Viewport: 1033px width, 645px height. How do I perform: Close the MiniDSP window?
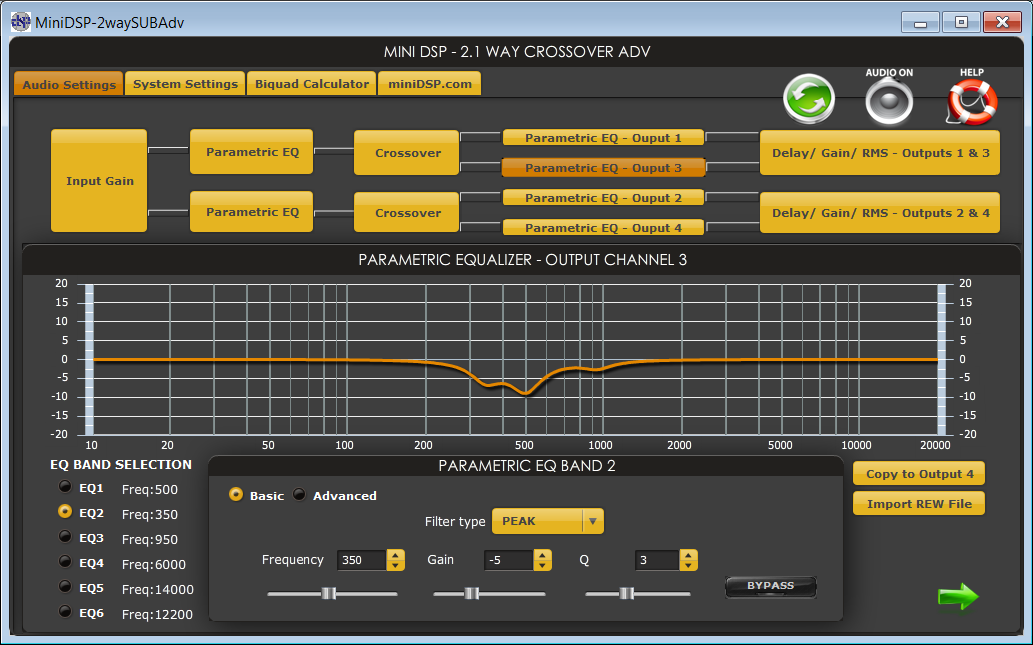coord(1002,22)
